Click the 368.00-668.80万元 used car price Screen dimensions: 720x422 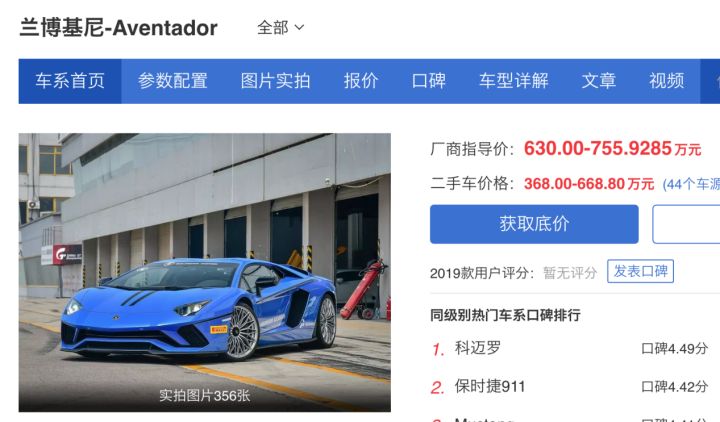pos(589,184)
